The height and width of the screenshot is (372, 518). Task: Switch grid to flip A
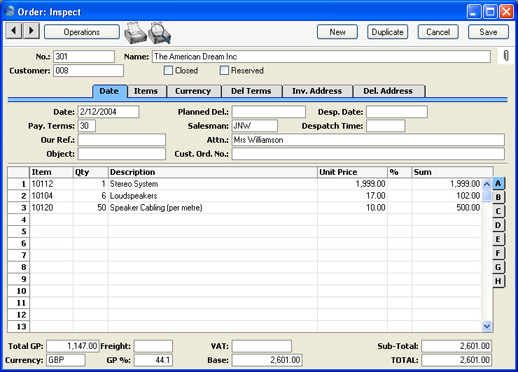tap(498, 183)
